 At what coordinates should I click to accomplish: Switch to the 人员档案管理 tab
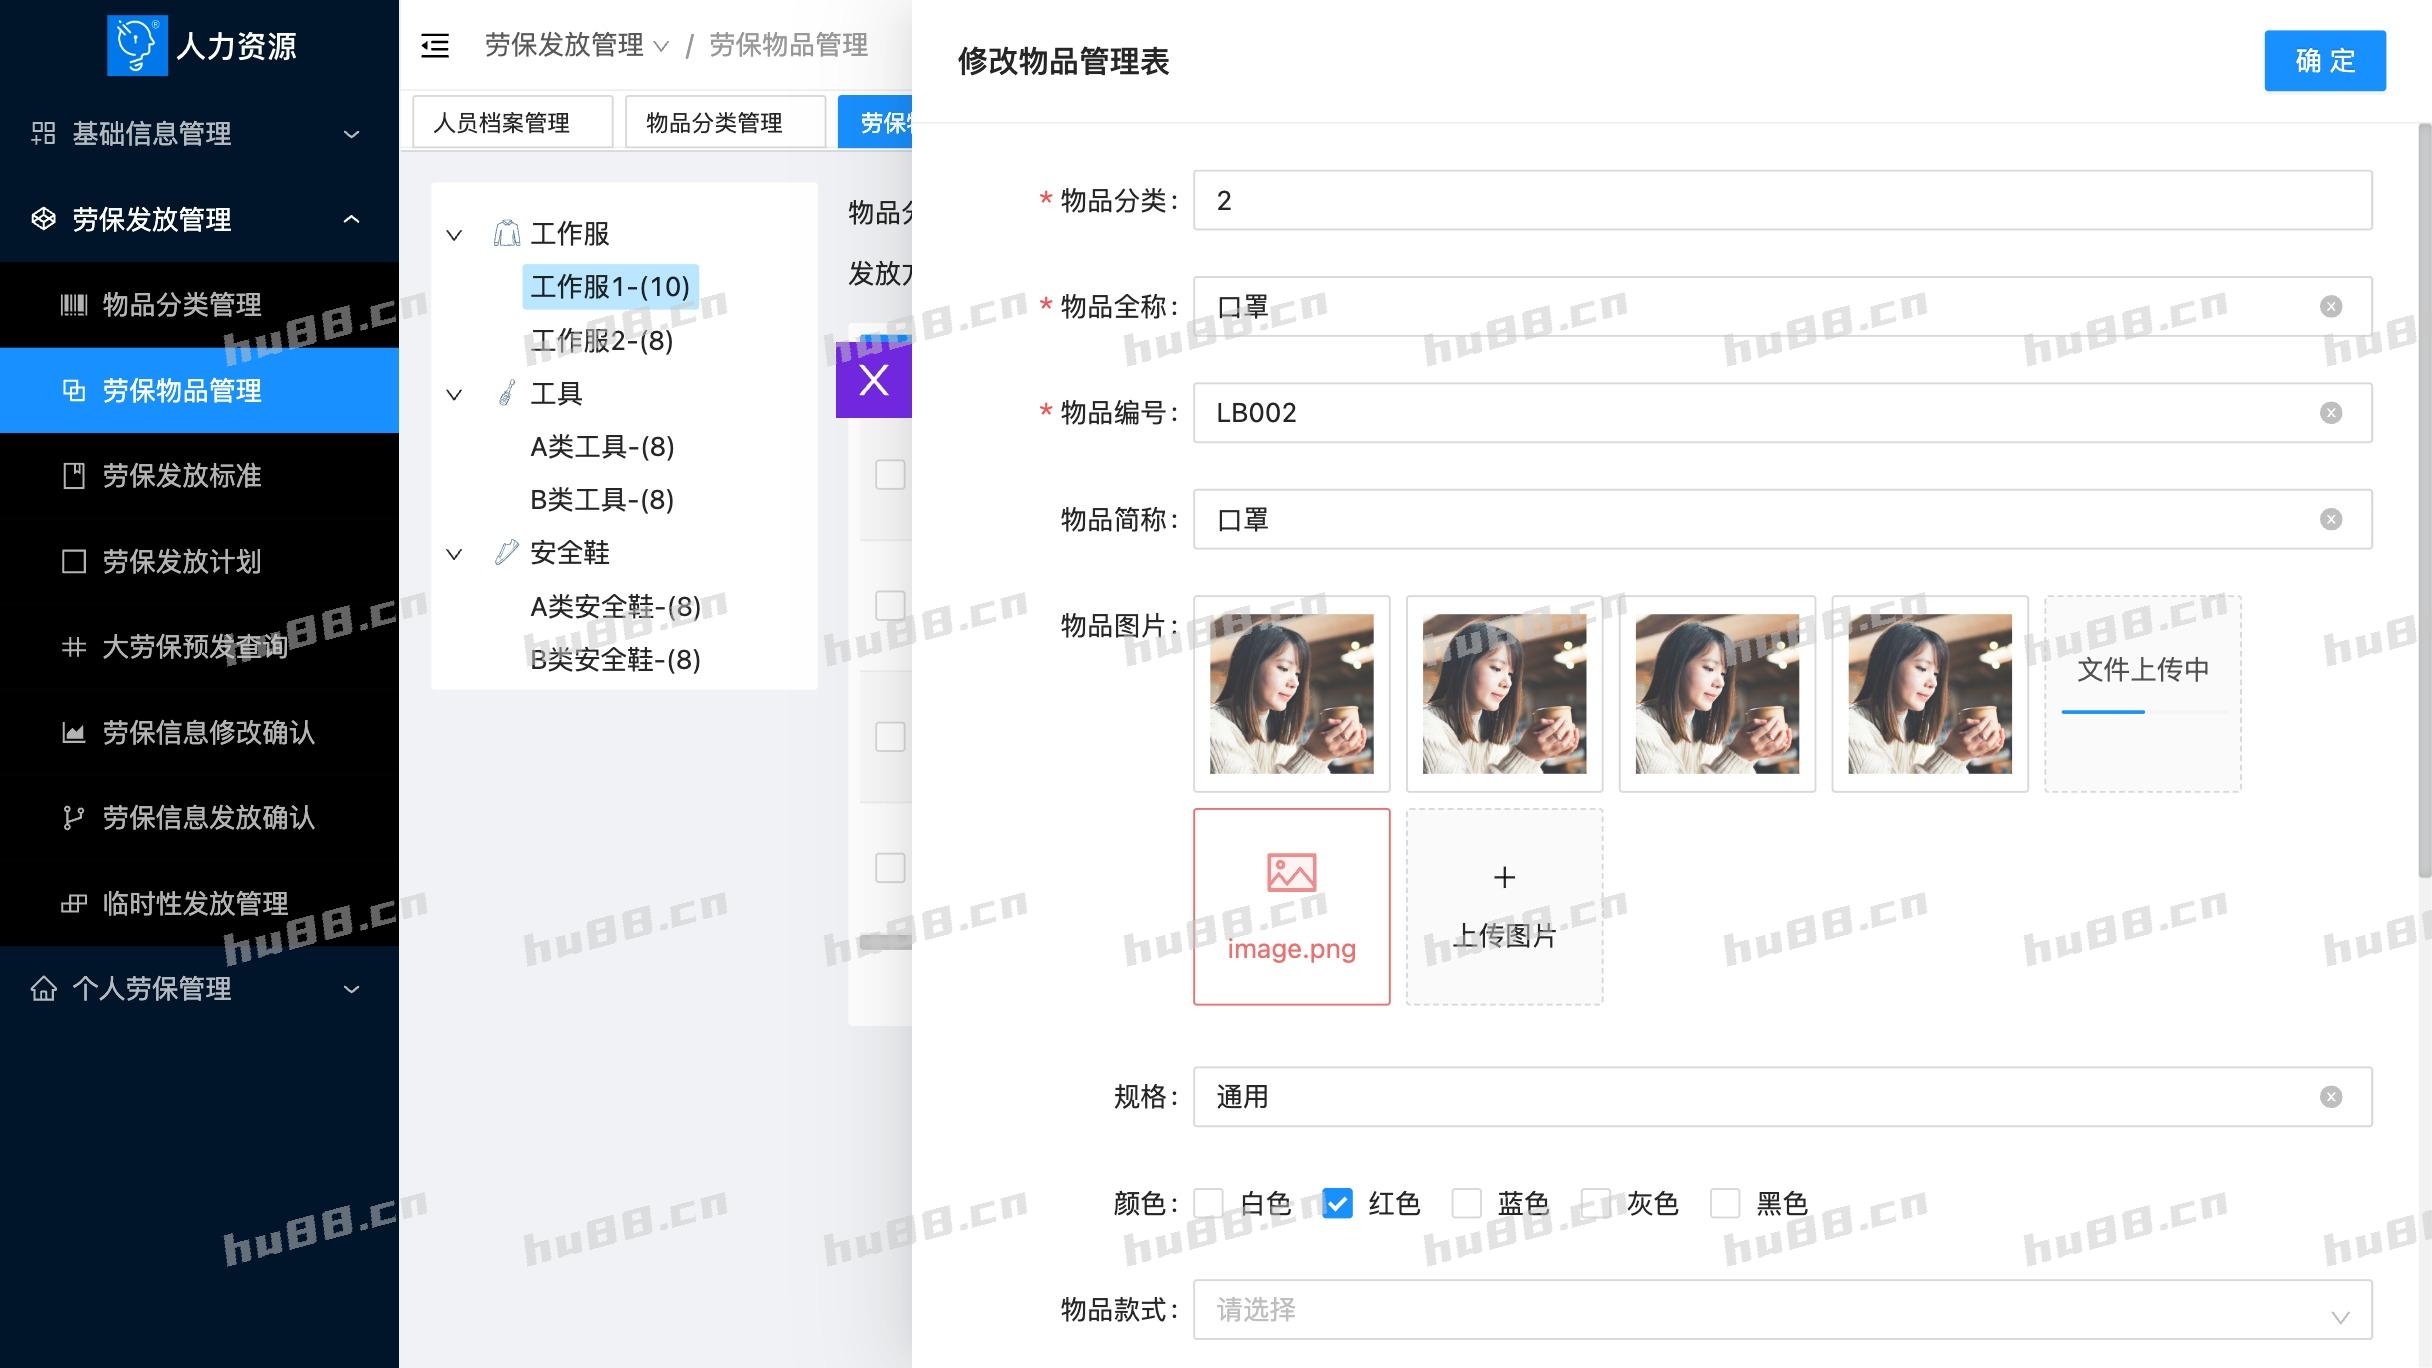pyautogui.click(x=512, y=123)
